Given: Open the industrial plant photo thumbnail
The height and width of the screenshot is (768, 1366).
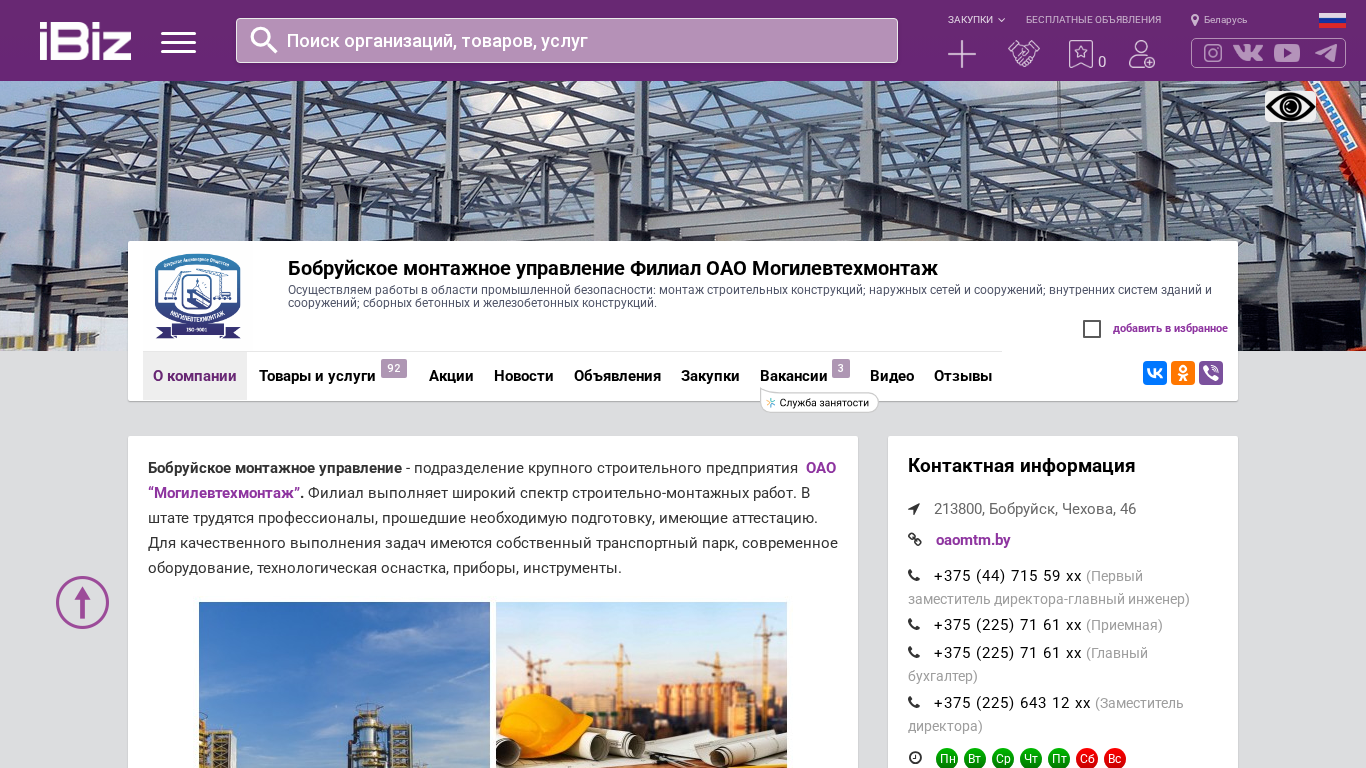Looking at the screenshot, I should click(x=344, y=685).
